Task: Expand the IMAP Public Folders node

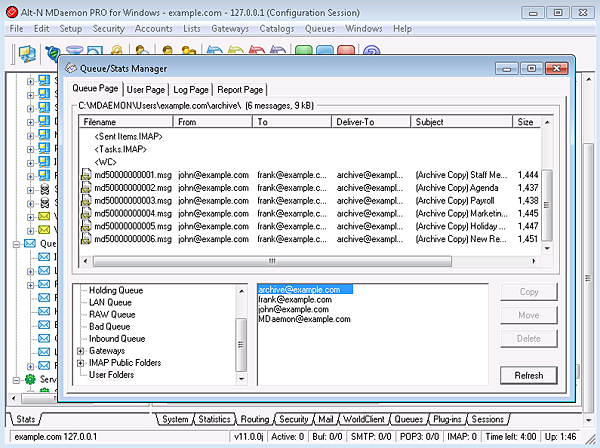Action: [x=80, y=363]
